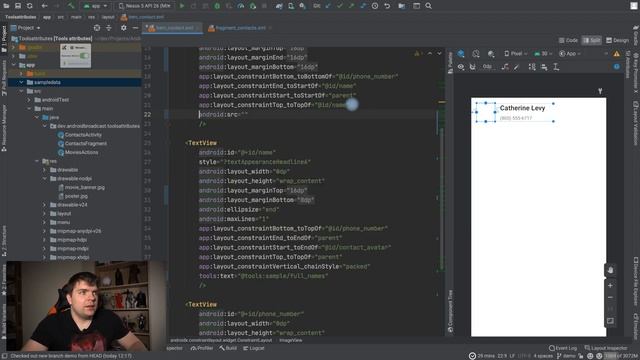Click the Open file icon in the main toolbar
Screen dimensions: 640x360
(x=6, y=6)
